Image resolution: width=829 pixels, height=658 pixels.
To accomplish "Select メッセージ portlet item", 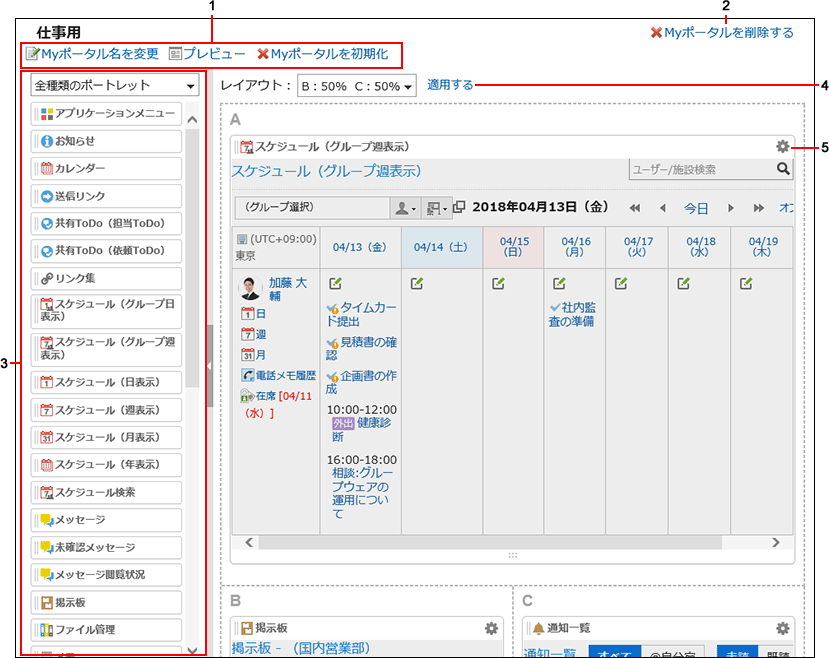I will click(106, 520).
